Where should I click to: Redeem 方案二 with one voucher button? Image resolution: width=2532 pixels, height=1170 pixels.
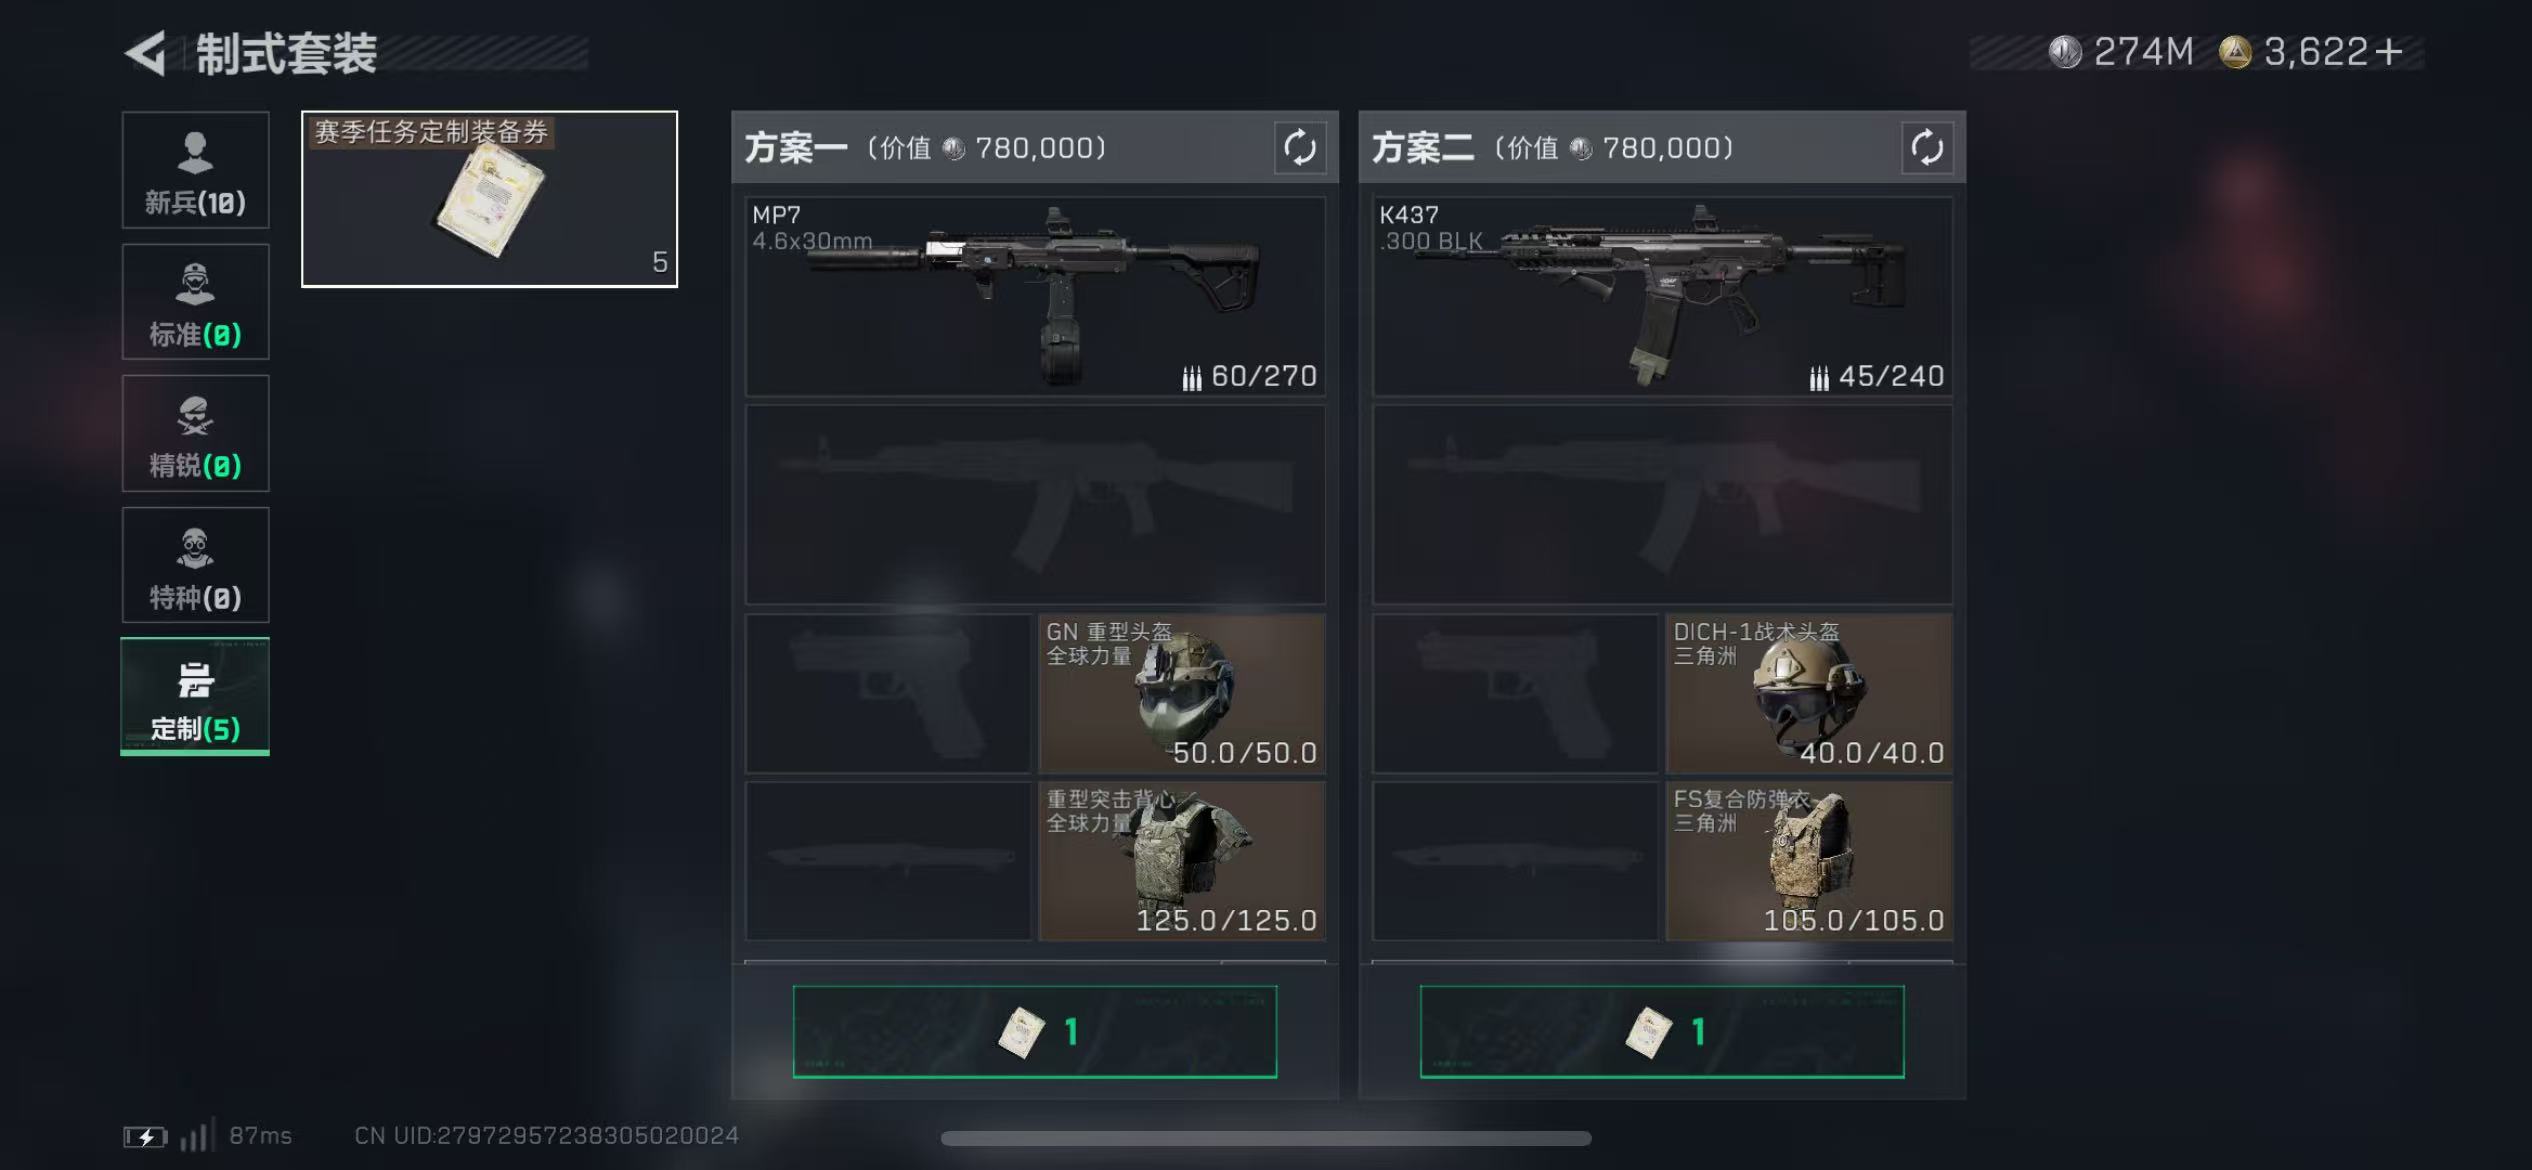(1662, 1032)
